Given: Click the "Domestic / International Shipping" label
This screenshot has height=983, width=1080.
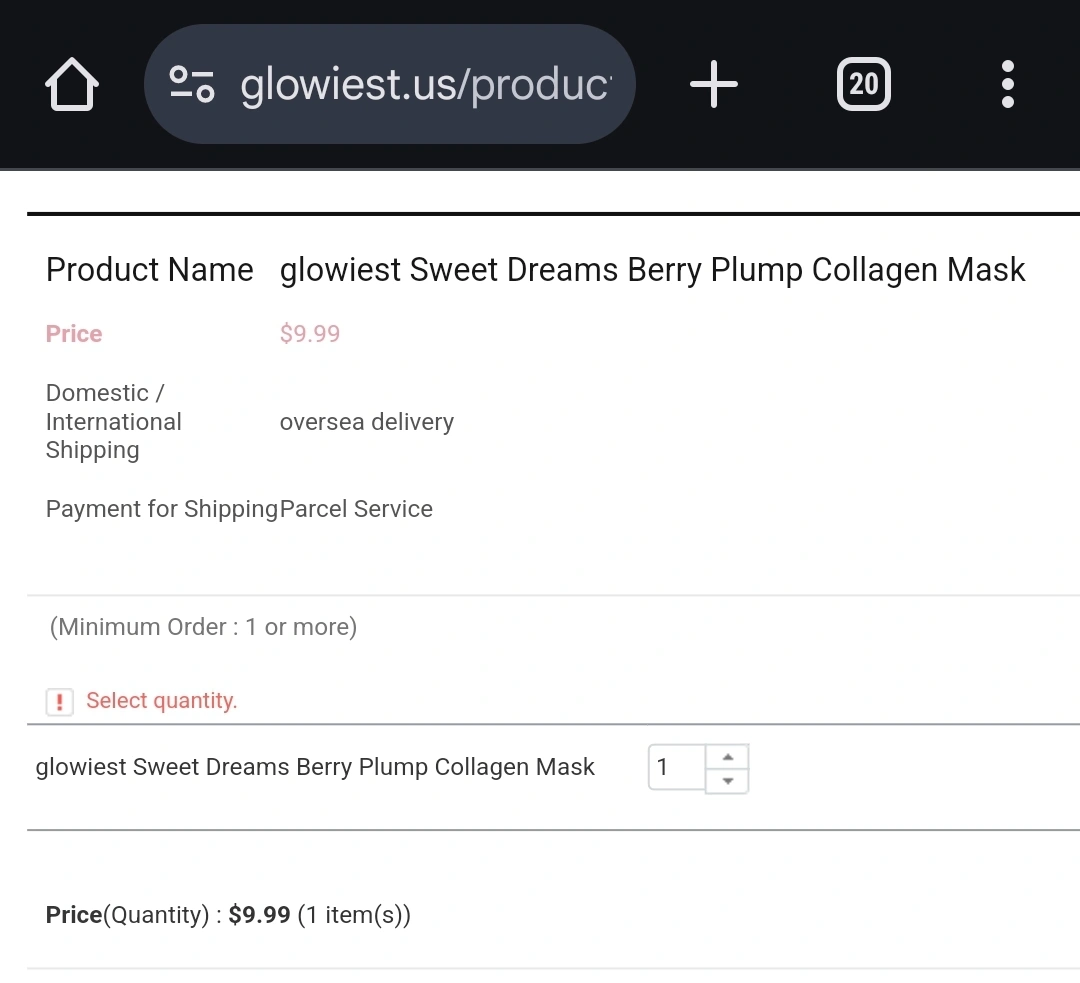Looking at the screenshot, I should coord(114,422).
